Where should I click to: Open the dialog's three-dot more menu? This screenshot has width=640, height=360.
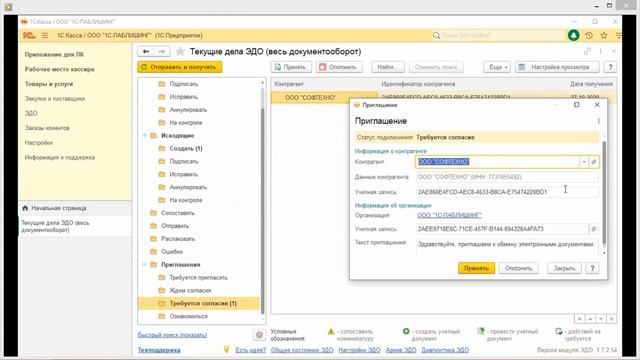coord(598,121)
